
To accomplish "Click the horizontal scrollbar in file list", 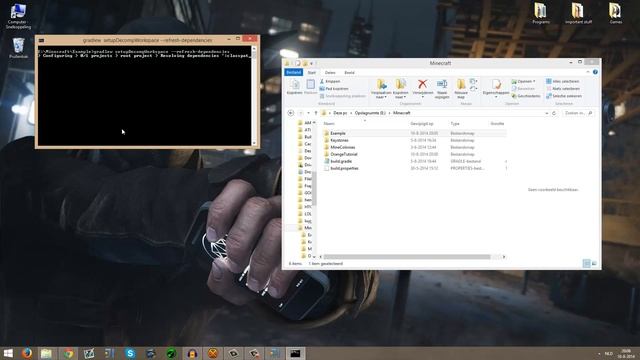I will pos(407,257).
